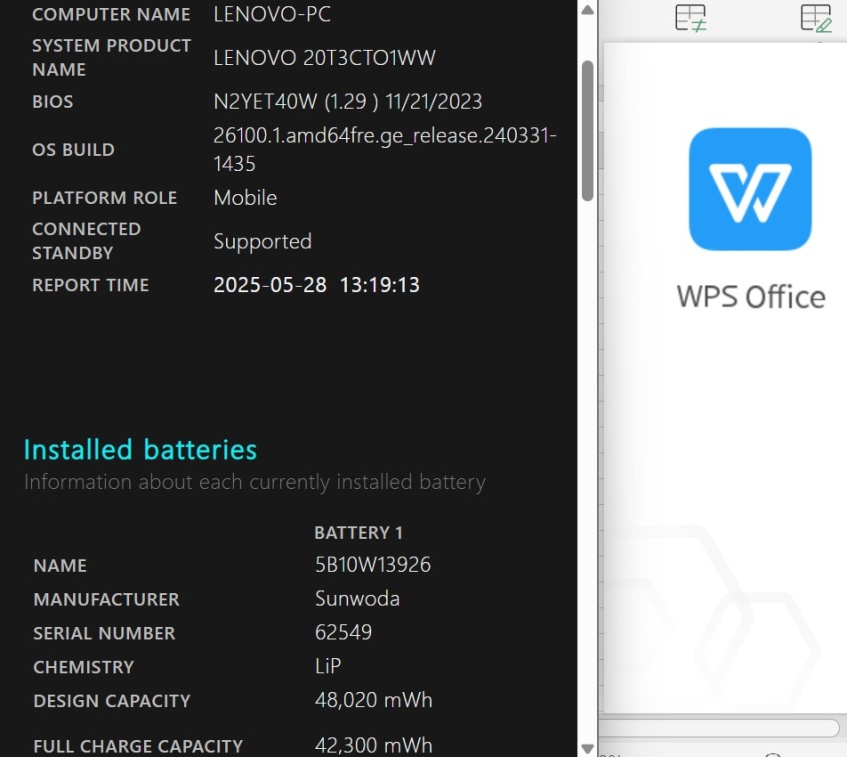Click the vertical scrollbar thumb in battery report
Viewport: 847px width, 757px height.
click(588, 131)
